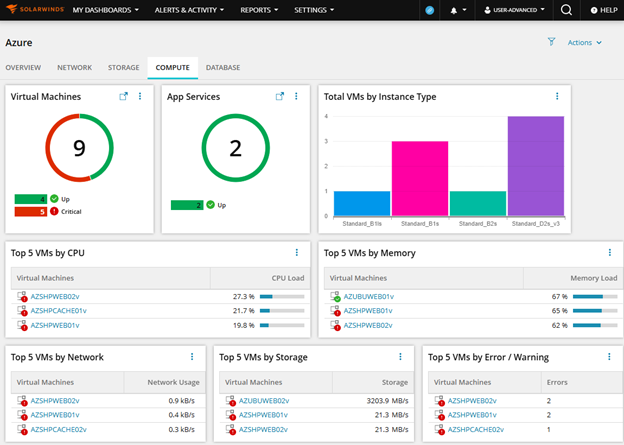Screen dimensions: 624x445
Task: Switch to the Storage tab
Action: (123, 68)
